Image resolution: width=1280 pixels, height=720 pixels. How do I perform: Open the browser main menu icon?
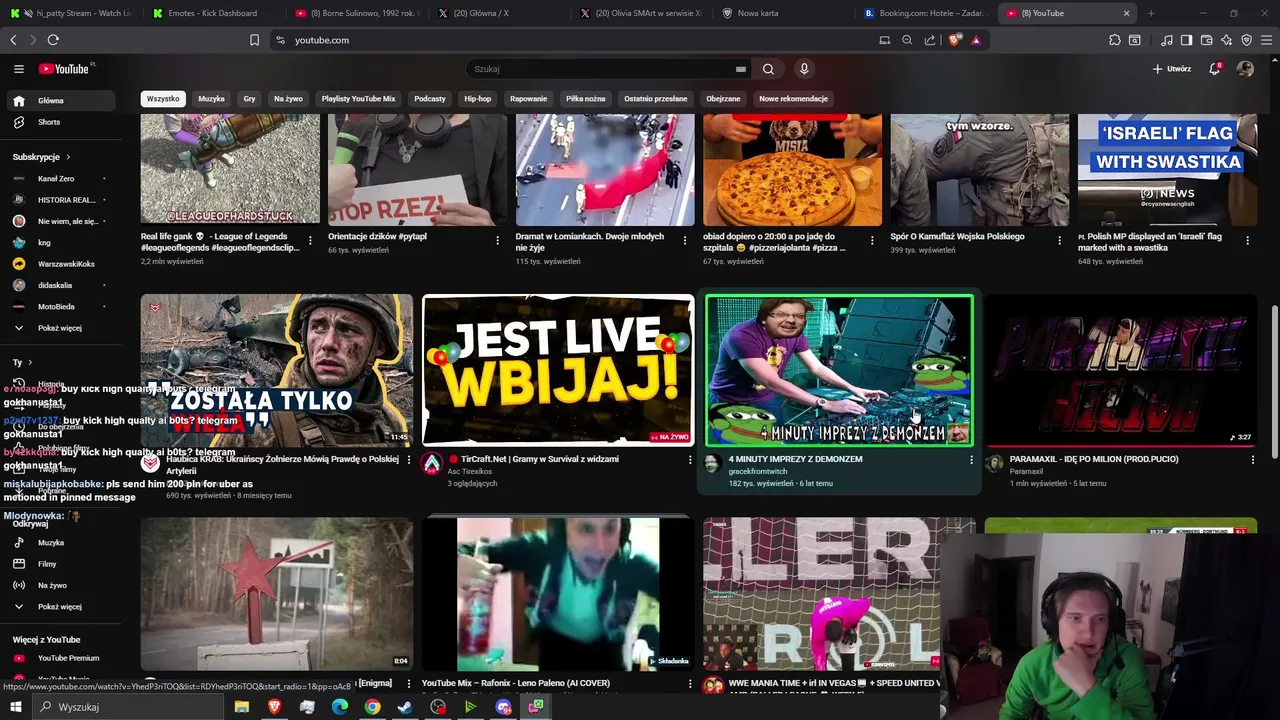pyautogui.click(x=1267, y=40)
